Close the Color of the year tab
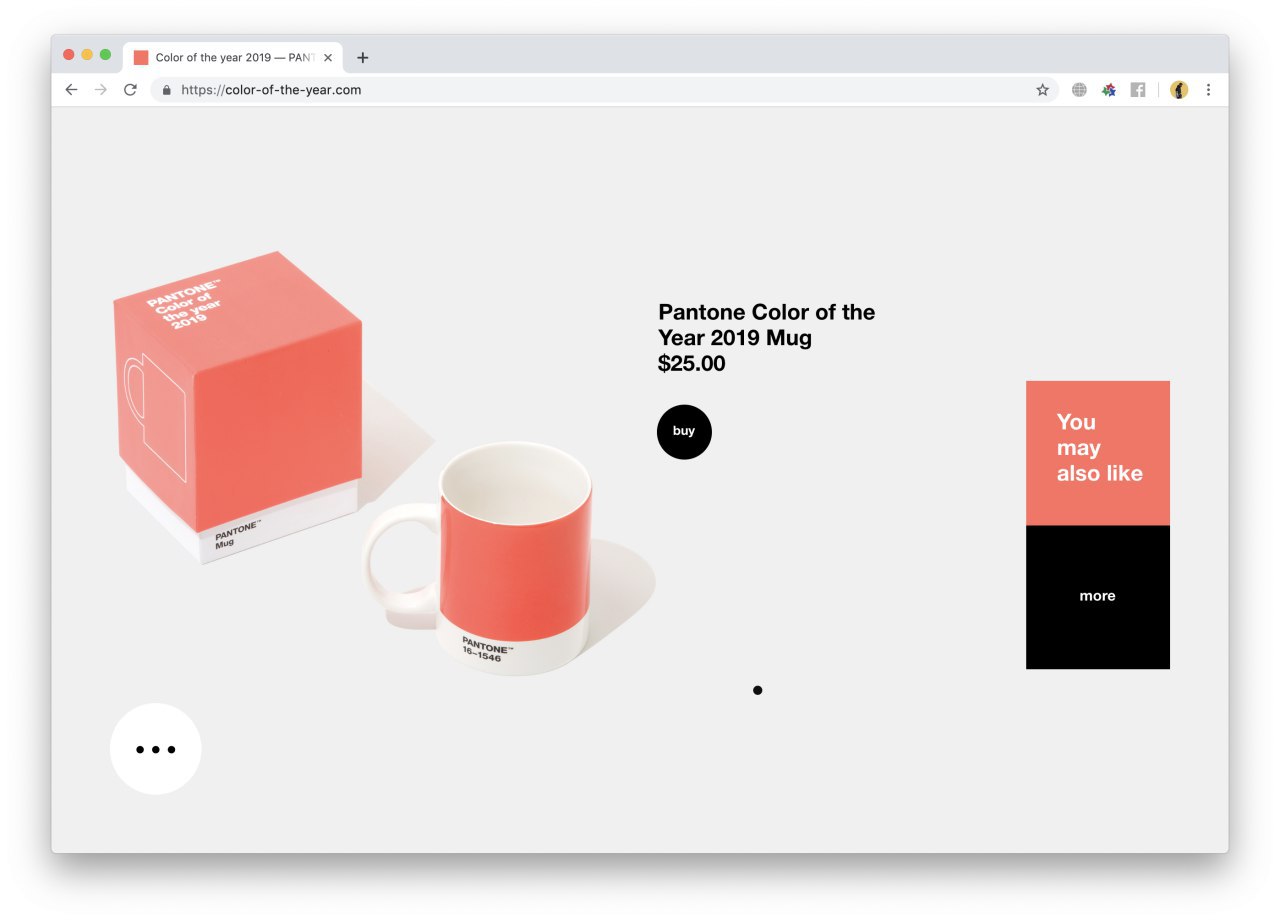The width and height of the screenshot is (1280, 921). tap(328, 58)
